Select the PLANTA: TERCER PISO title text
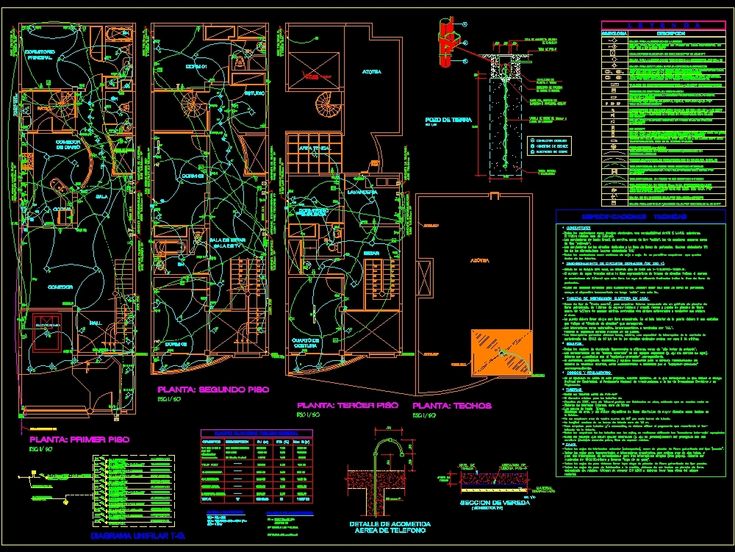 click(x=341, y=405)
